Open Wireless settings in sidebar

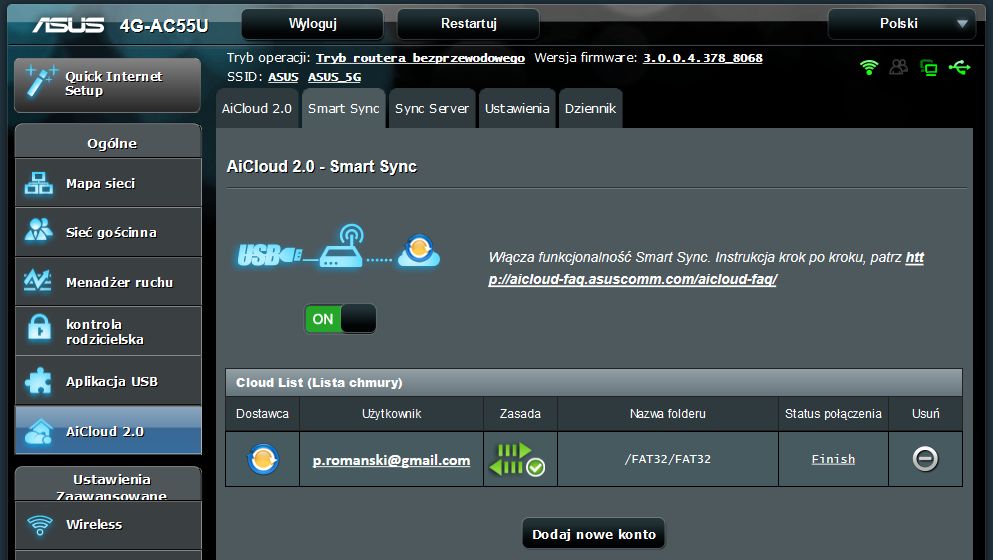click(108, 525)
